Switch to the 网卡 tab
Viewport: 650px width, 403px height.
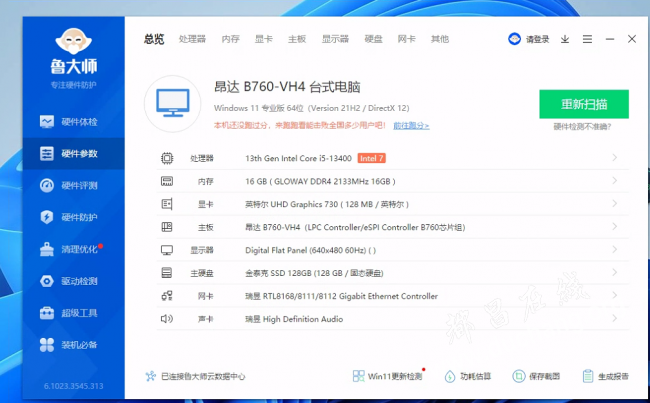407,39
